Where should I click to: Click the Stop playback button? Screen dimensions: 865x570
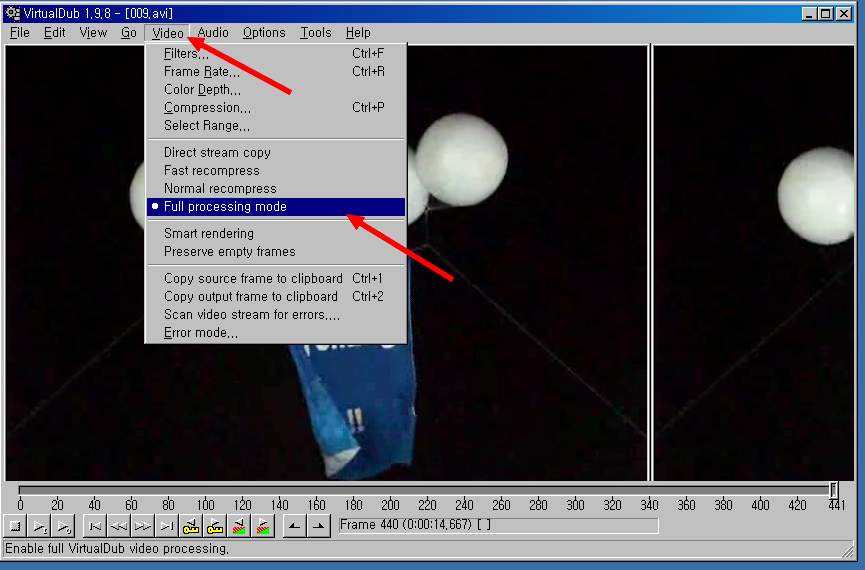(x=15, y=526)
